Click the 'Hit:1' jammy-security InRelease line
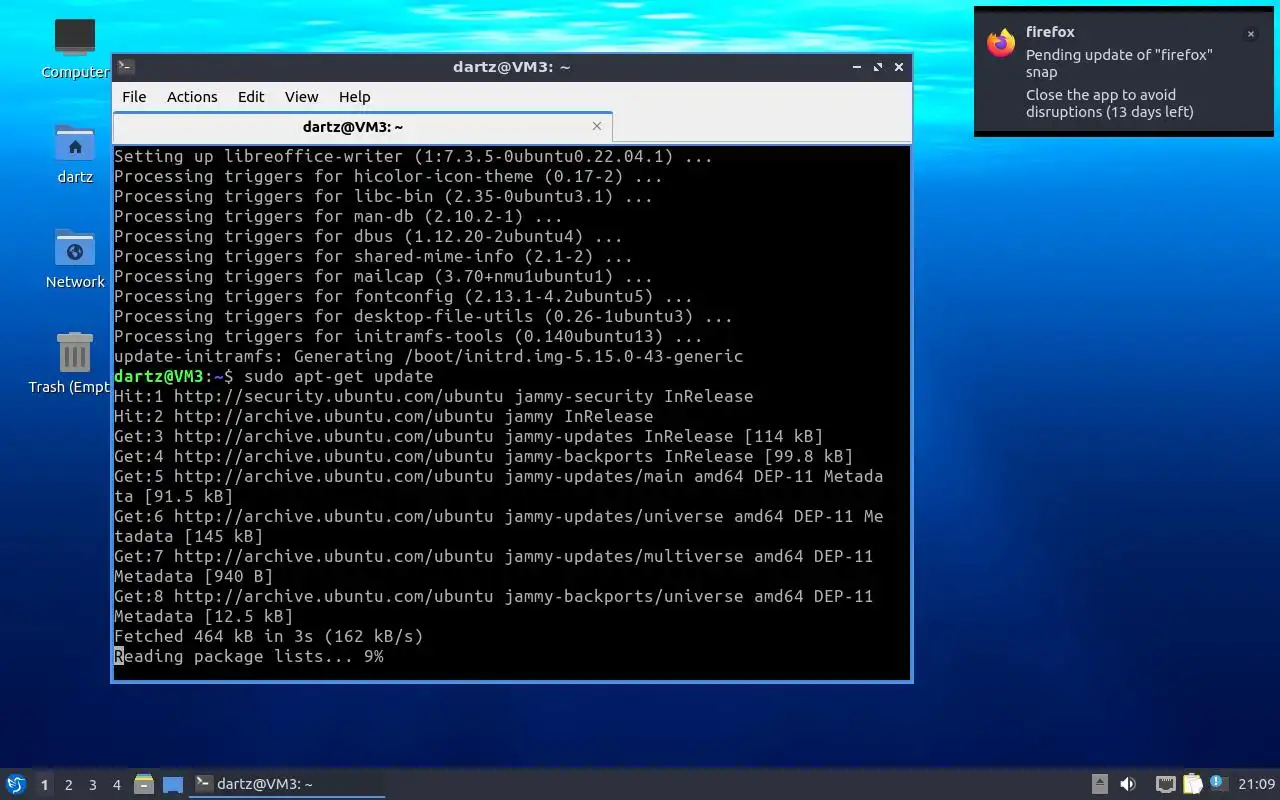1280x800 pixels. point(434,396)
